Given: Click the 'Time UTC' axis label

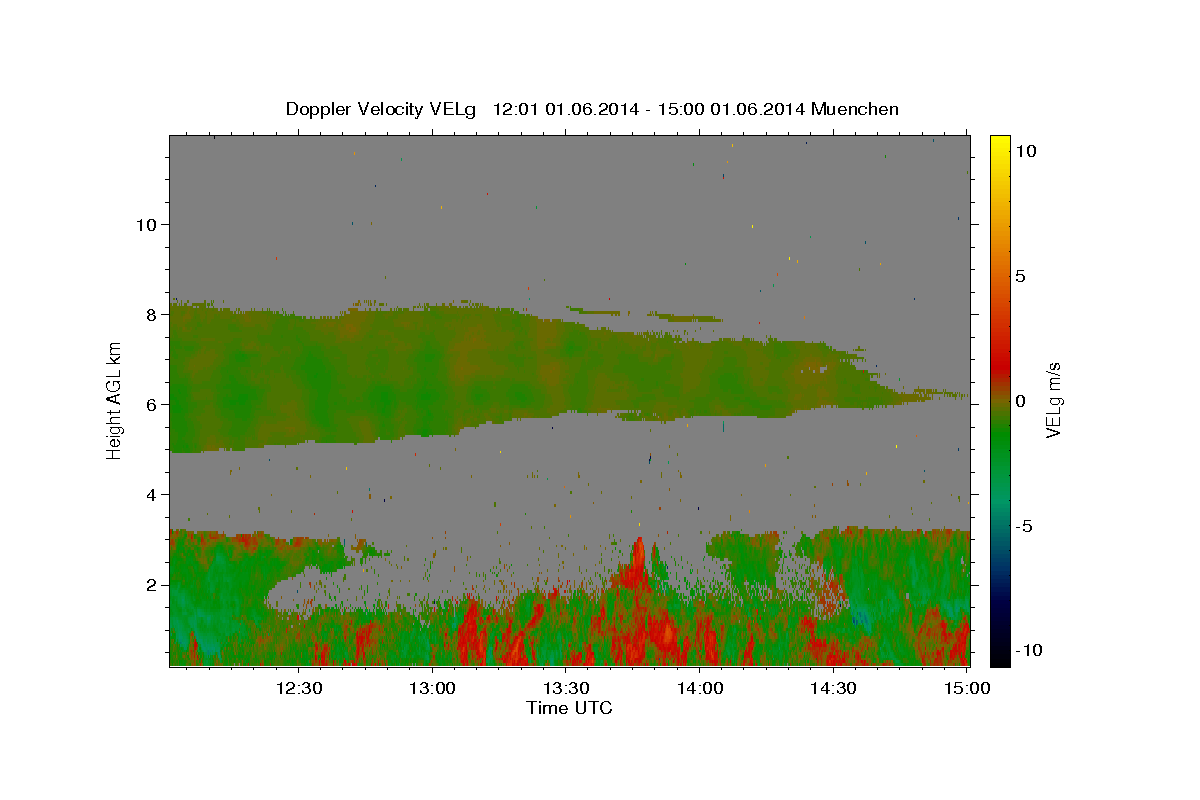Looking at the screenshot, I should [x=569, y=708].
